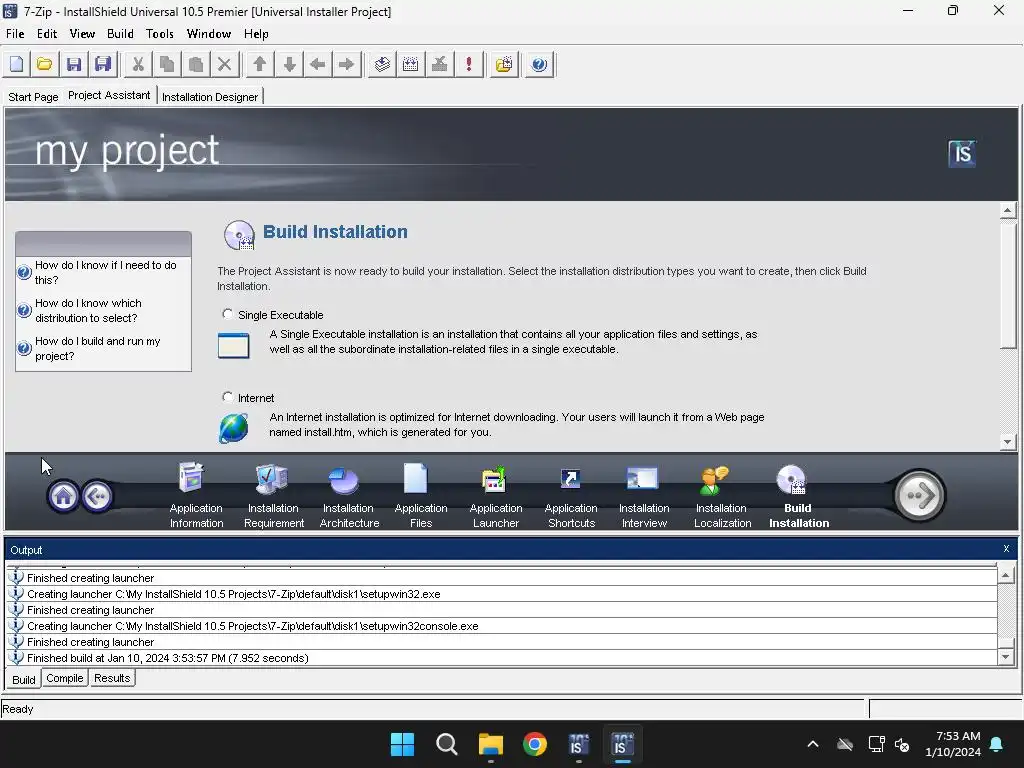Open the Application Launcher step

click(496, 495)
